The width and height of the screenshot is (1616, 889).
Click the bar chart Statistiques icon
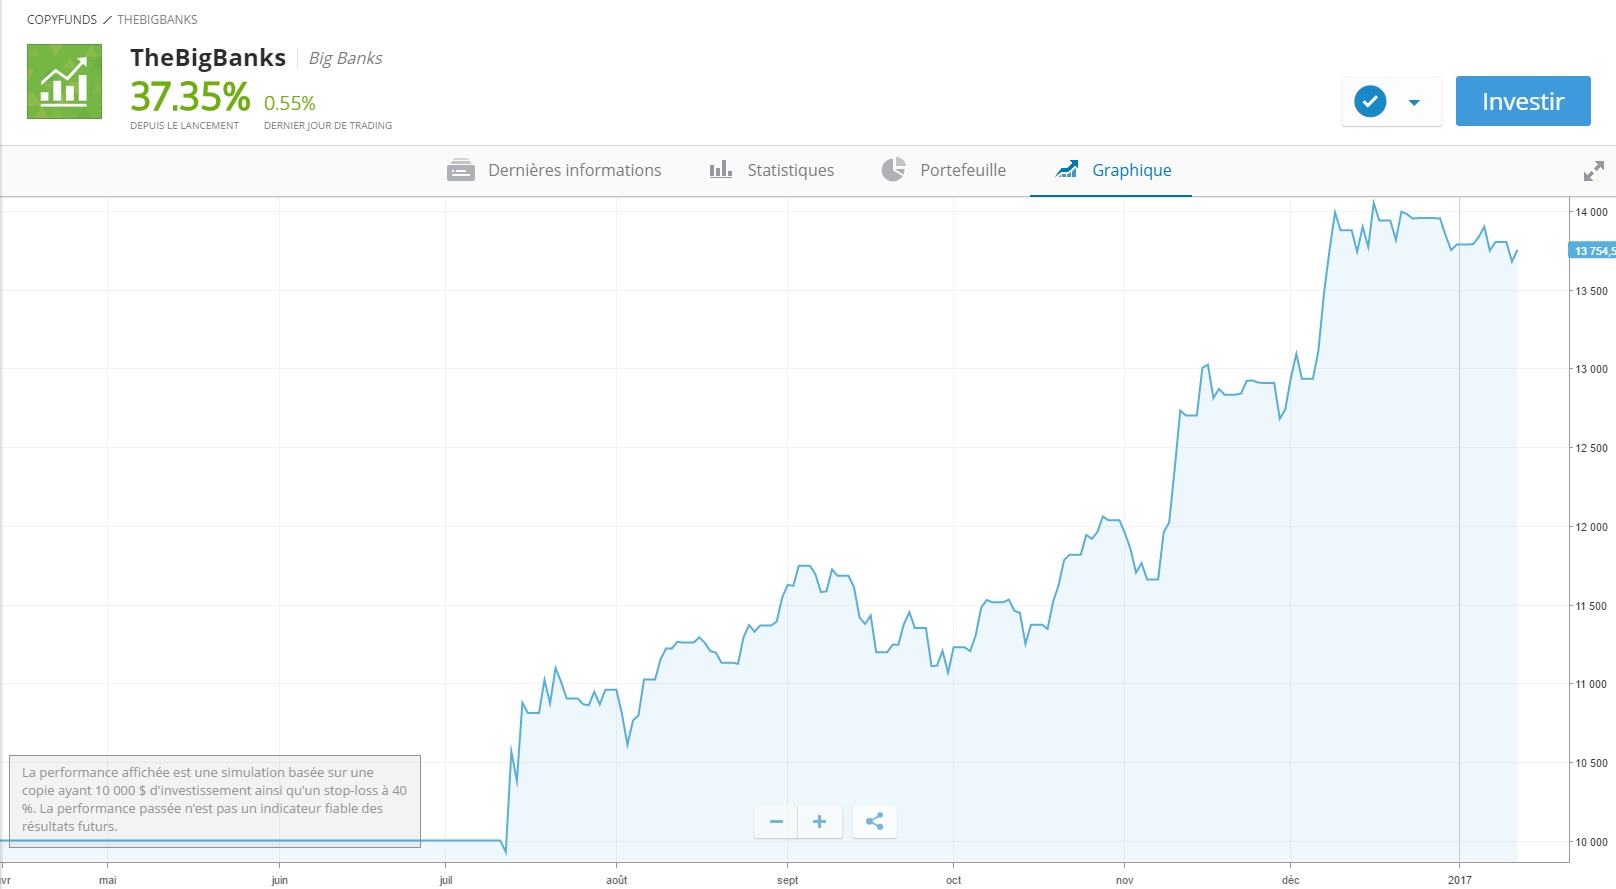point(720,169)
